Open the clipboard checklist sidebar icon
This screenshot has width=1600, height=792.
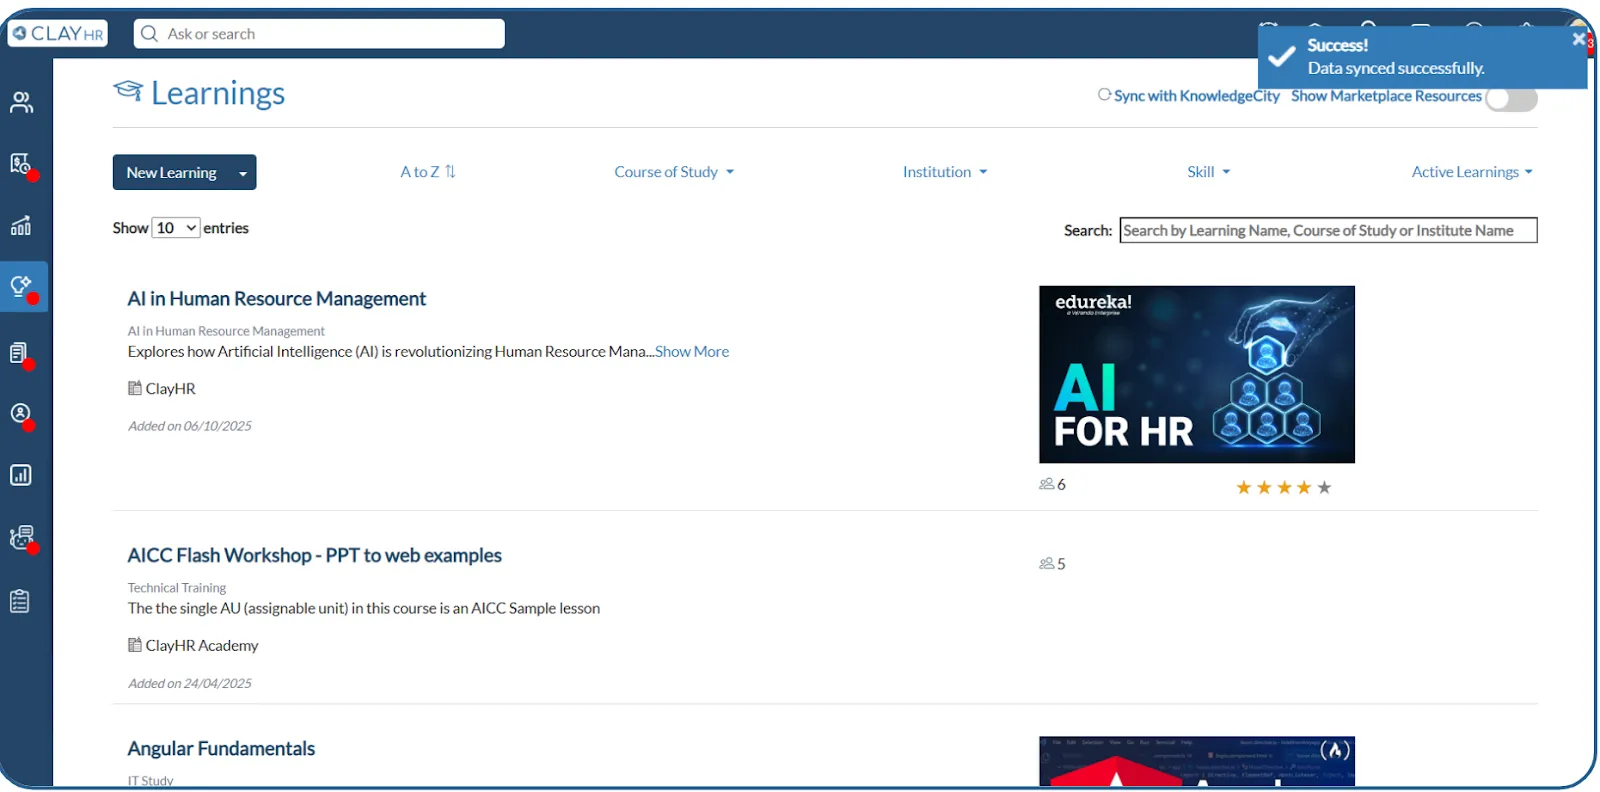click(x=20, y=601)
